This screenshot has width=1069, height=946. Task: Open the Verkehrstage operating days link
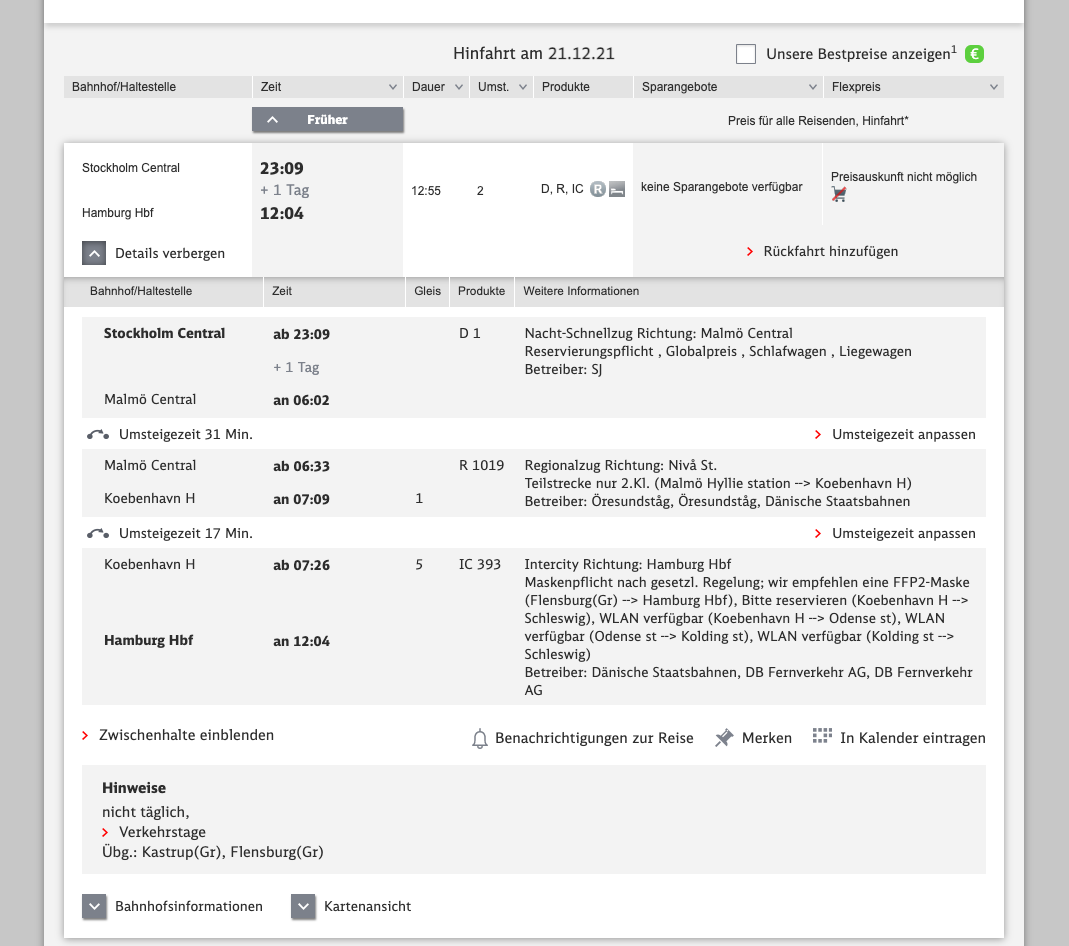click(x=162, y=832)
